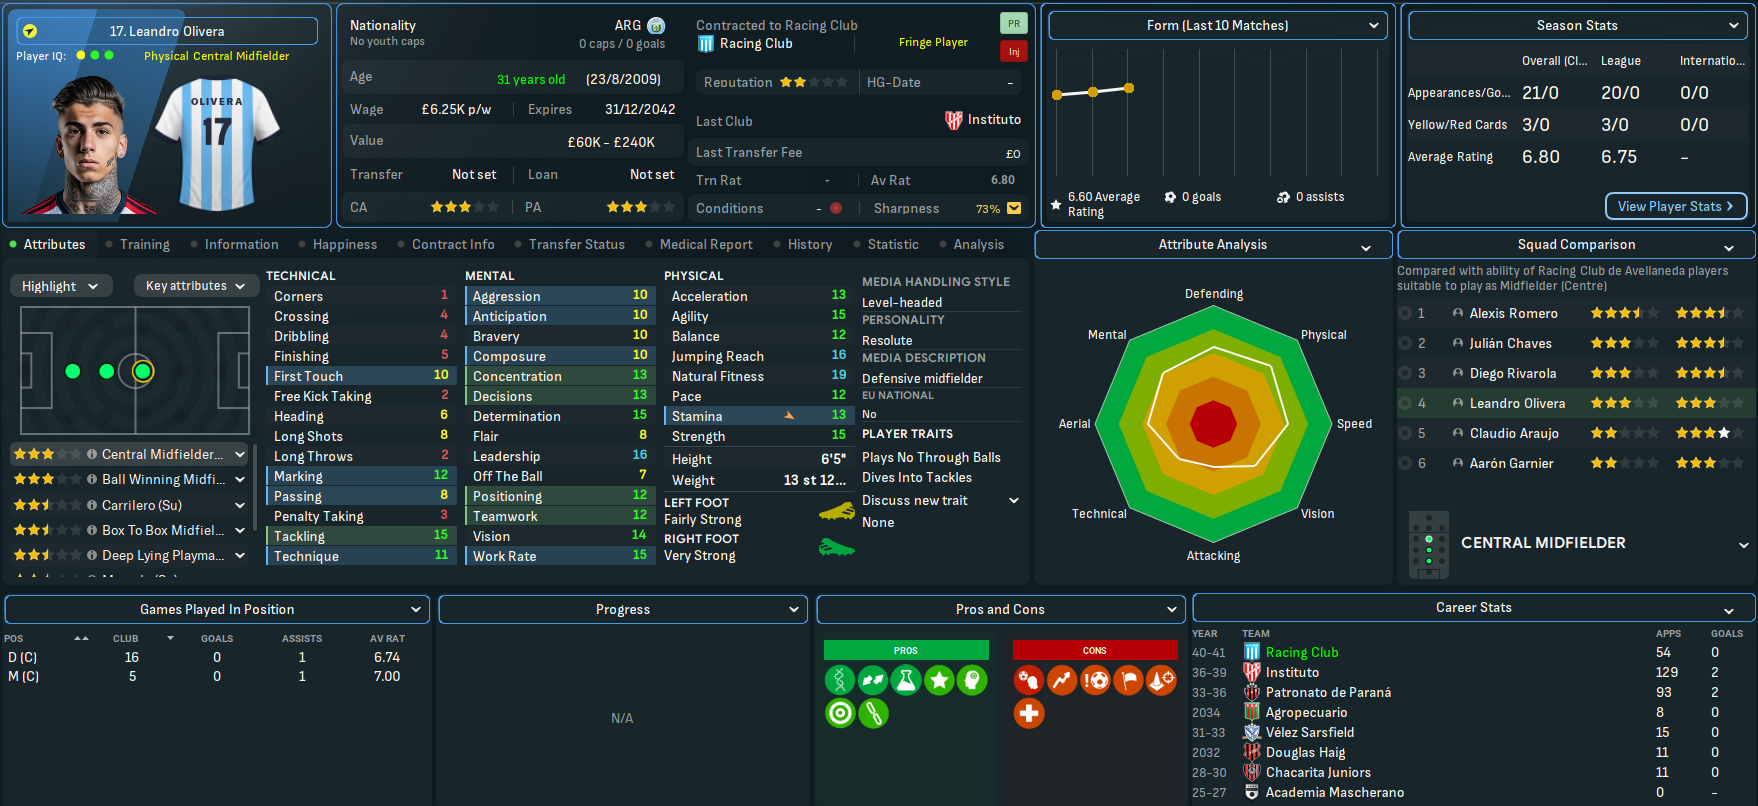The image size is (1758, 806).
Task: Click the green PR status badge
Action: 1013,23
